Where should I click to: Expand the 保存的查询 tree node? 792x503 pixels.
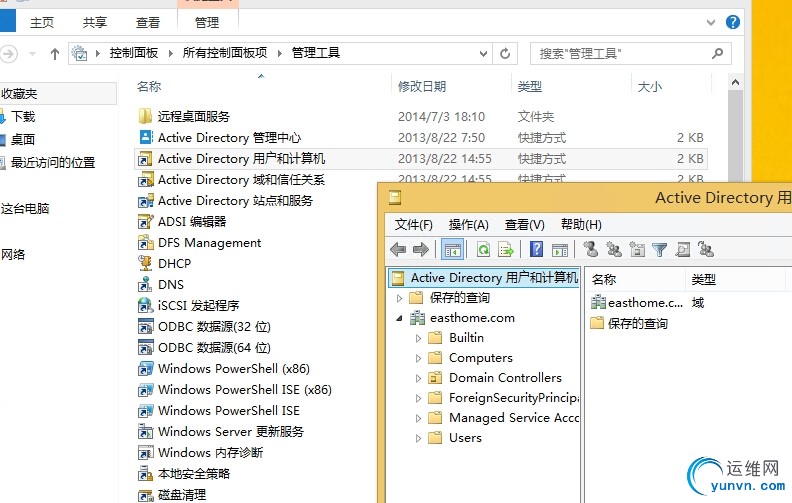tap(399, 298)
